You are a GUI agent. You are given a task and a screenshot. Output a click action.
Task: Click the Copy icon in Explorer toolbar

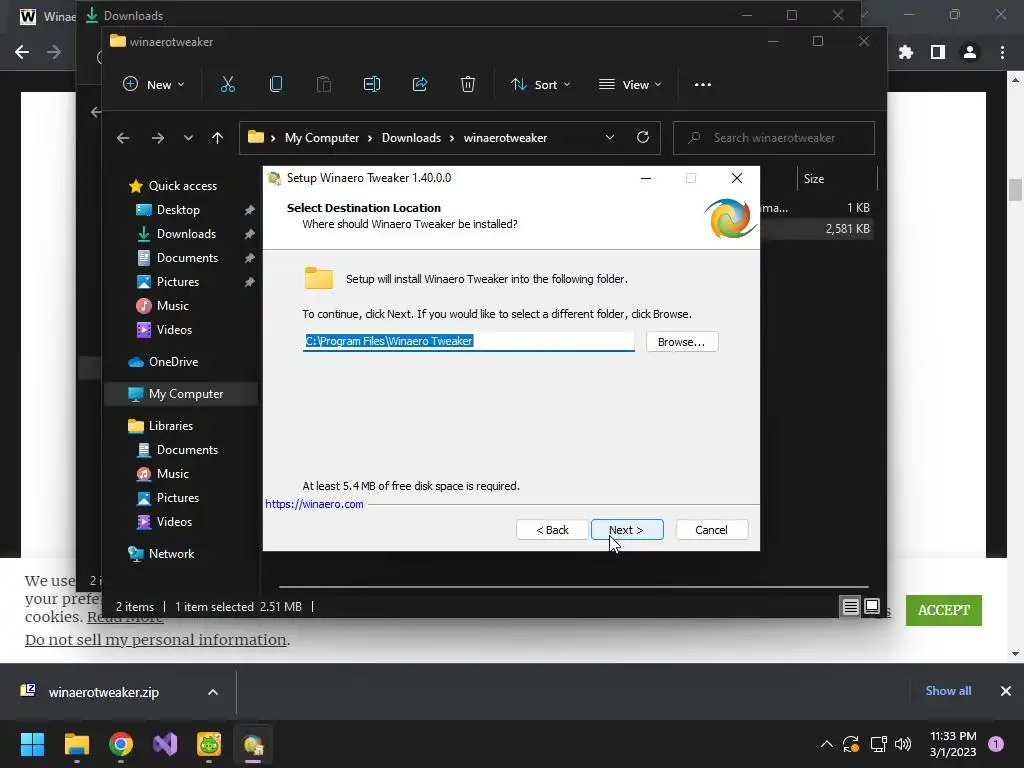pyautogui.click(x=276, y=84)
